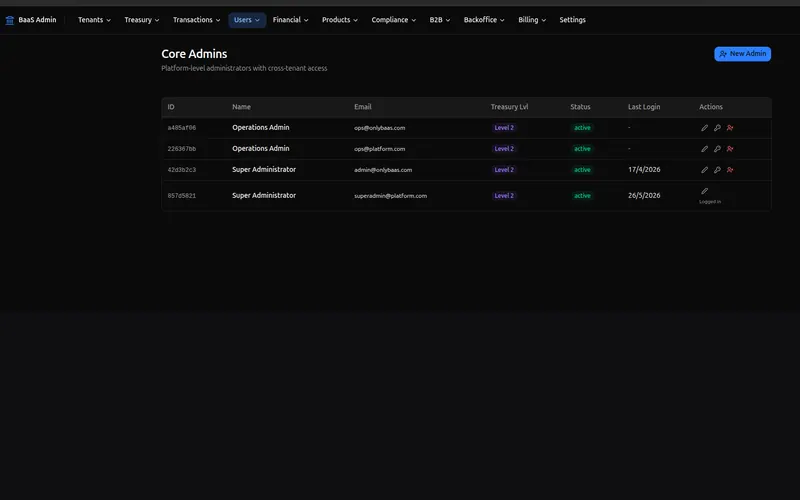Click active status badge for ops@onlybaas.com
The image size is (800, 500).
[582, 128]
